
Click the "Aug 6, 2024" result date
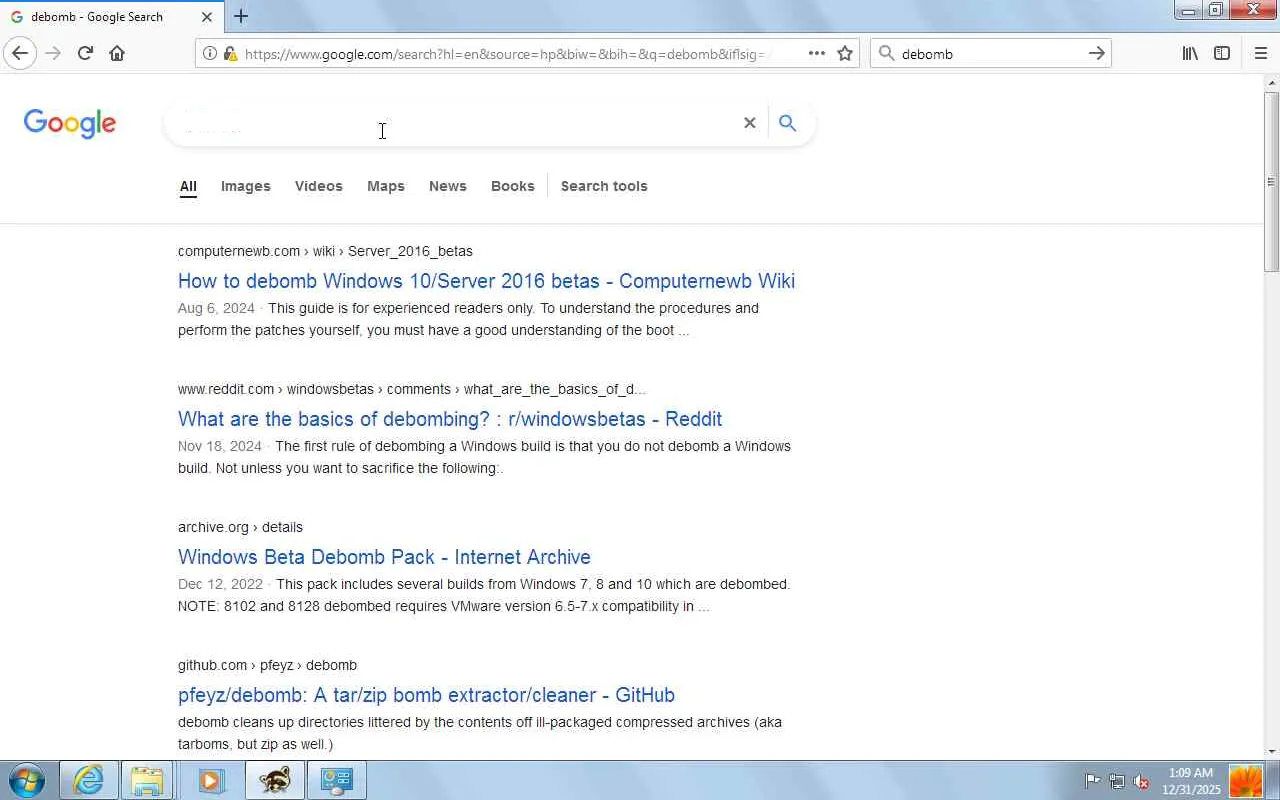(216, 308)
